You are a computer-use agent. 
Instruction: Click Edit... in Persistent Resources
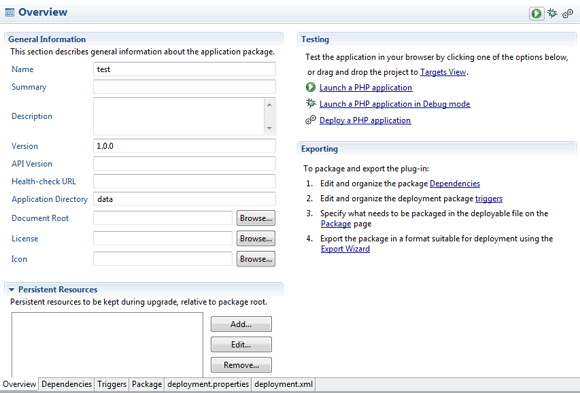[241, 345]
